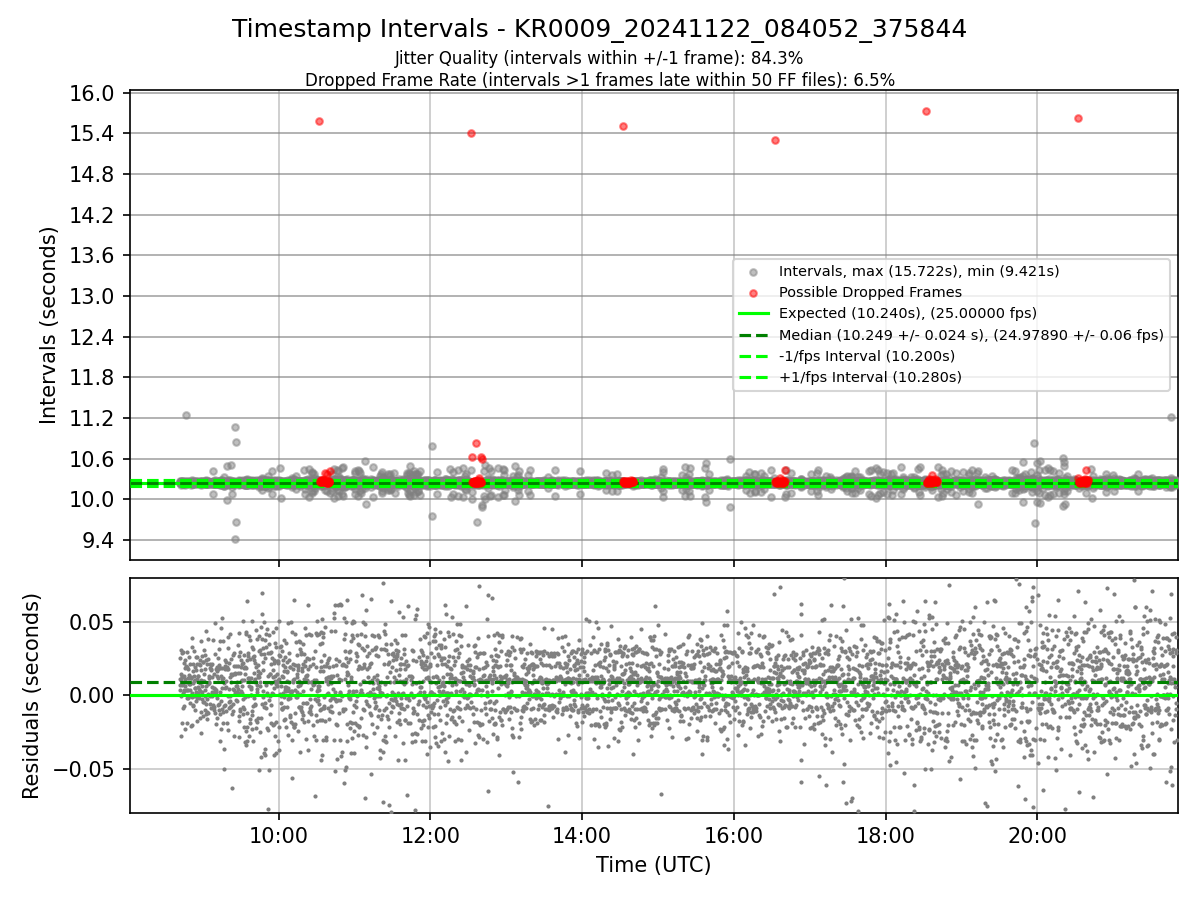Select the "Possible Dropped Frames" legend entry
This screenshot has height=900, width=1200.
(x=870, y=292)
